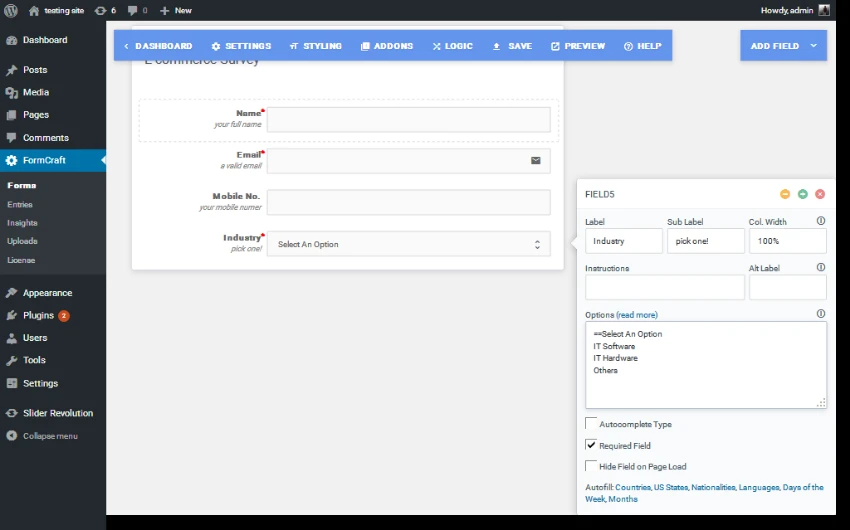
Task: Open the testing site home link
Action: coord(56,10)
